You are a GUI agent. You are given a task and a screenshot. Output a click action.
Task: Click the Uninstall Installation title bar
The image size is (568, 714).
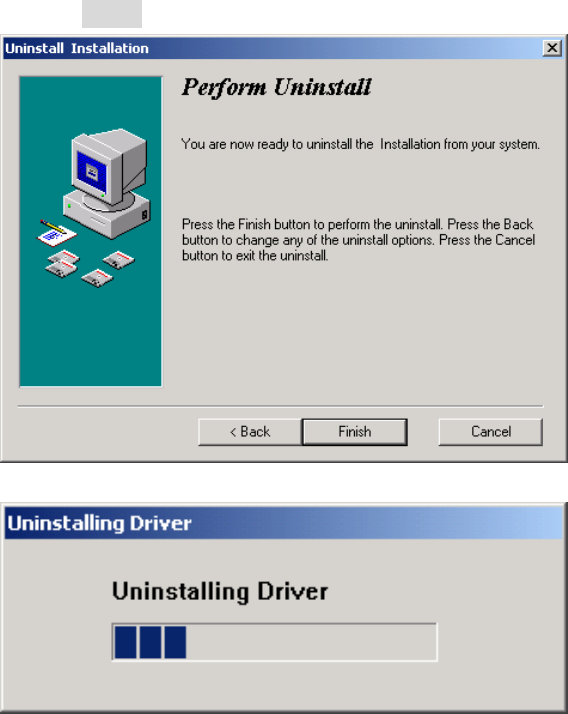pyautogui.click(x=272, y=48)
